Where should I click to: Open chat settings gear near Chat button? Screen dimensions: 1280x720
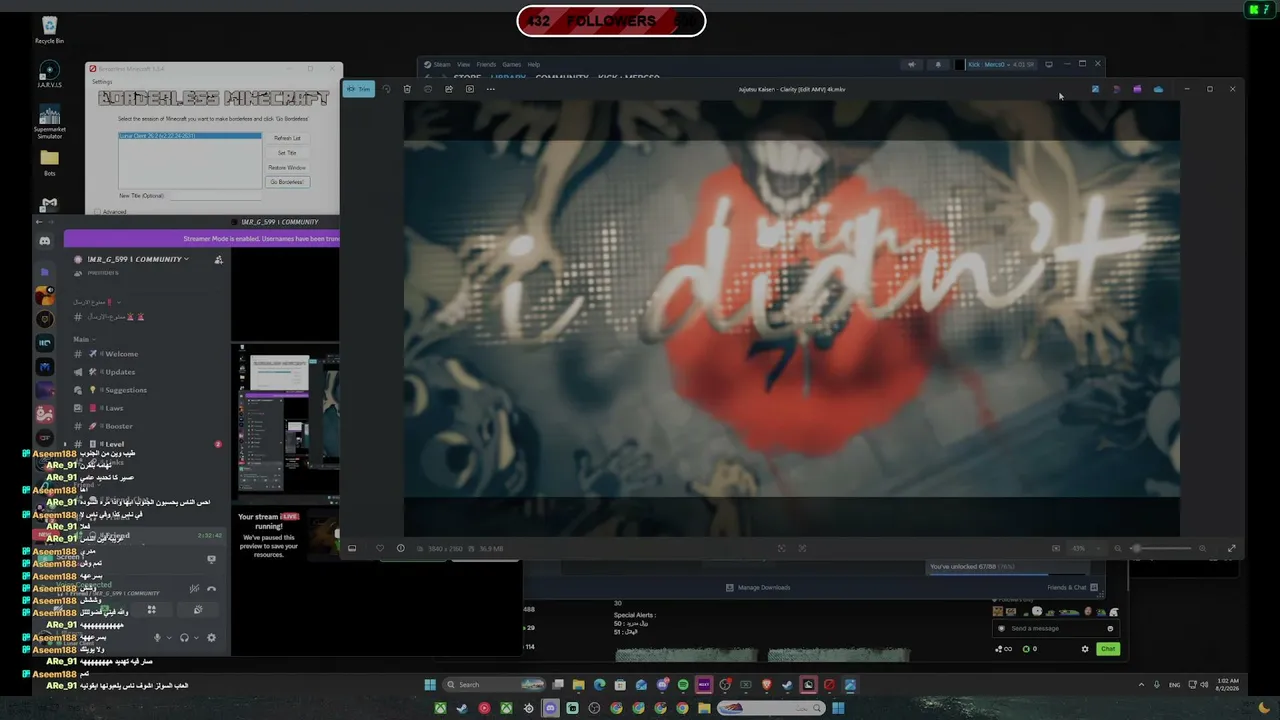[1085, 649]
